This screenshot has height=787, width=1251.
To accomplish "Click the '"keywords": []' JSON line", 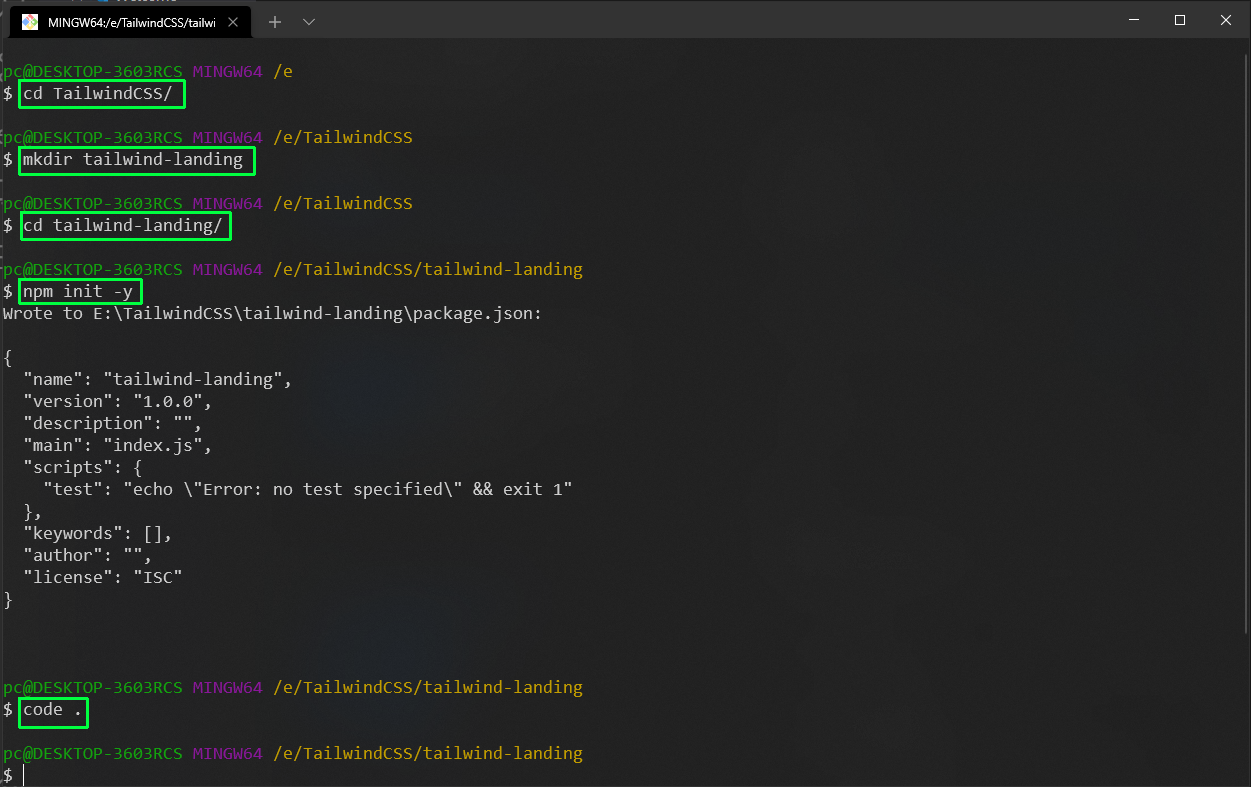I will [98, 534].
